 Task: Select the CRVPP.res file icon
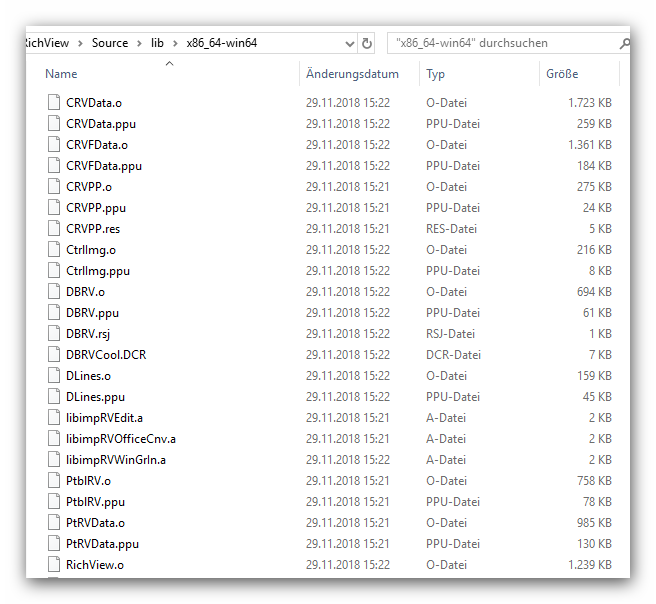pos(54,228)
